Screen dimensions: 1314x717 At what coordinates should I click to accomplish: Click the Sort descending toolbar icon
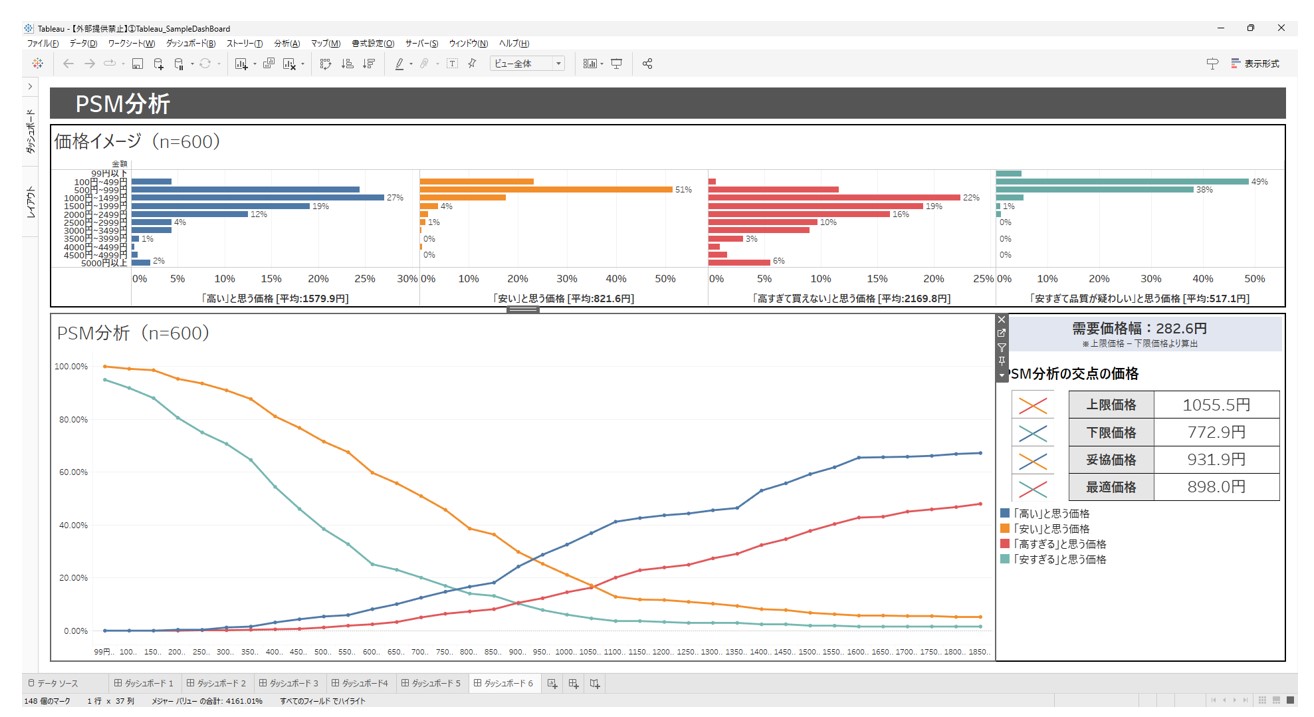click(368, 63)
